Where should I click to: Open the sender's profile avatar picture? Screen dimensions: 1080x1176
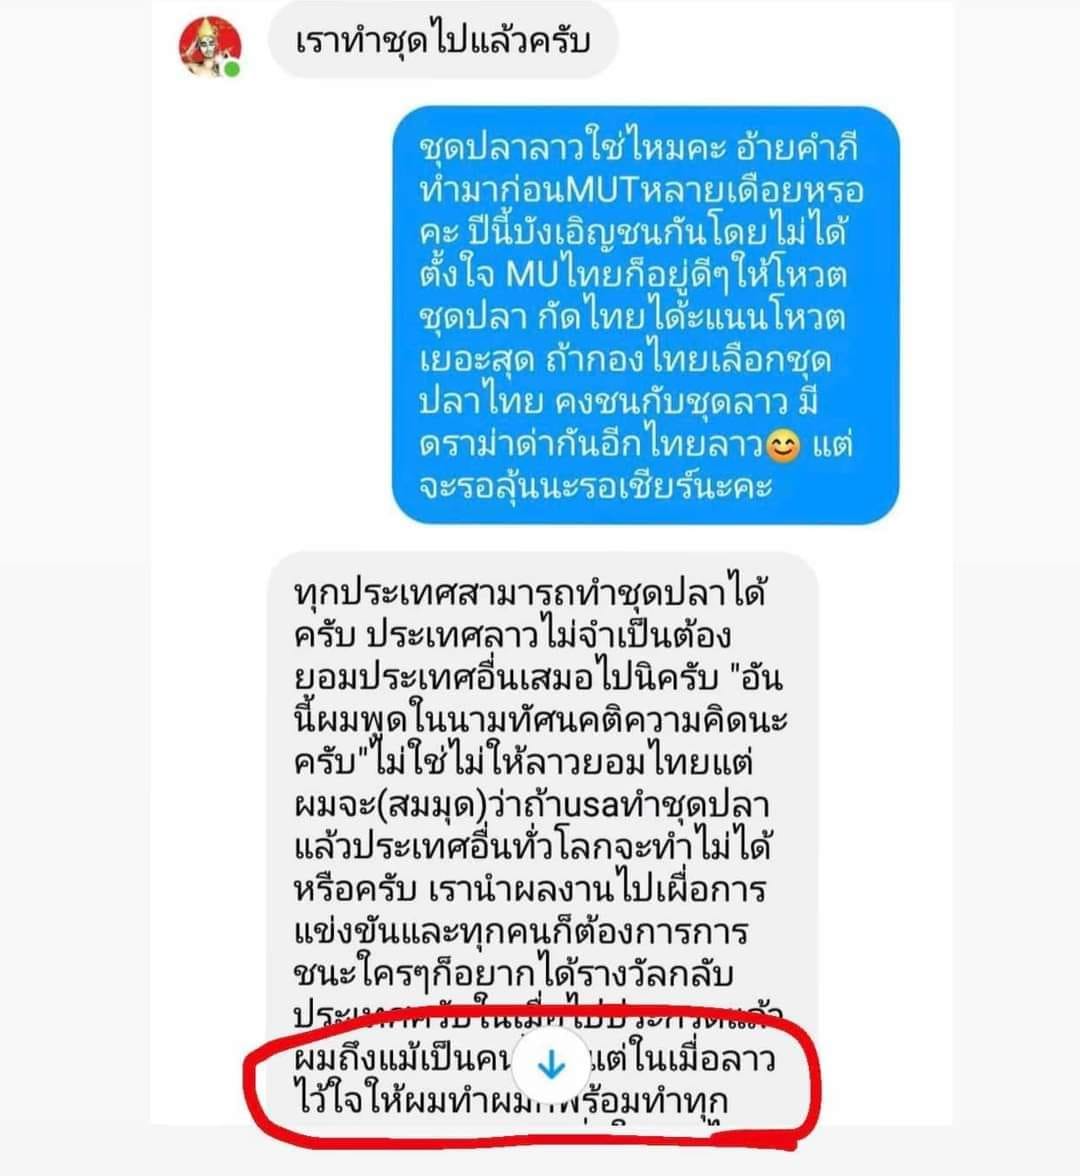click(210, 46)
